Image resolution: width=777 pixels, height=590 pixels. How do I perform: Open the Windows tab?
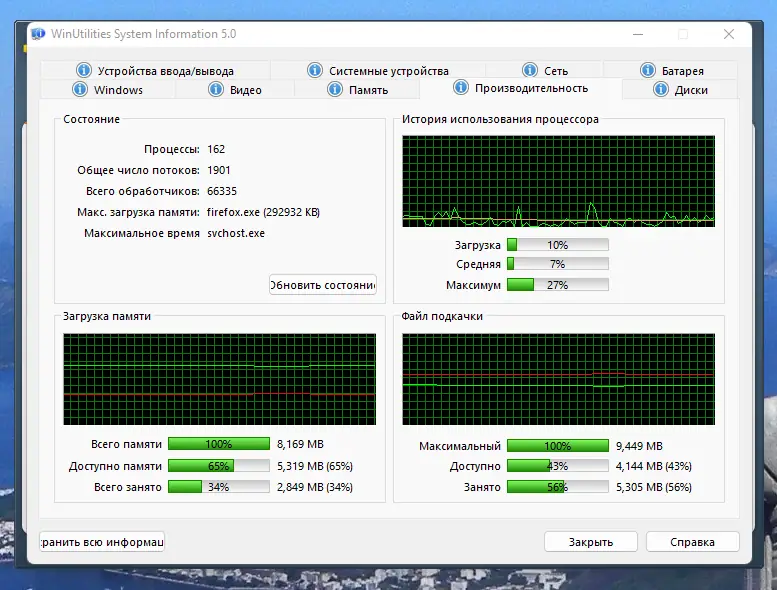(108, 90)
